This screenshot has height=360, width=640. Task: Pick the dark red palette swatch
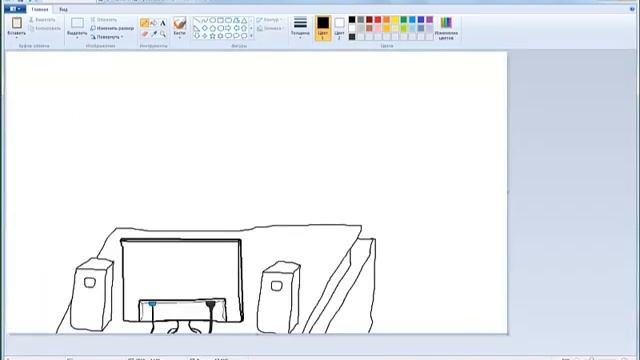click(x=369, y=20)
